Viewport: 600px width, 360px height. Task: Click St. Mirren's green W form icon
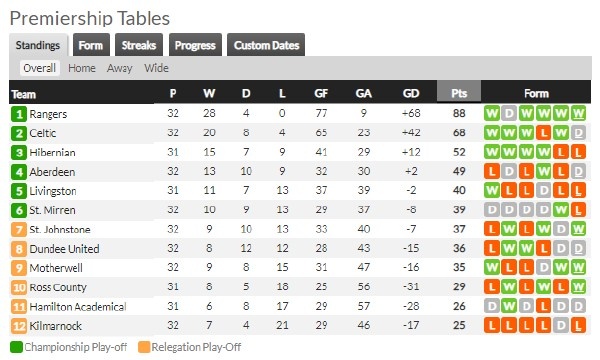click(561, 210)
